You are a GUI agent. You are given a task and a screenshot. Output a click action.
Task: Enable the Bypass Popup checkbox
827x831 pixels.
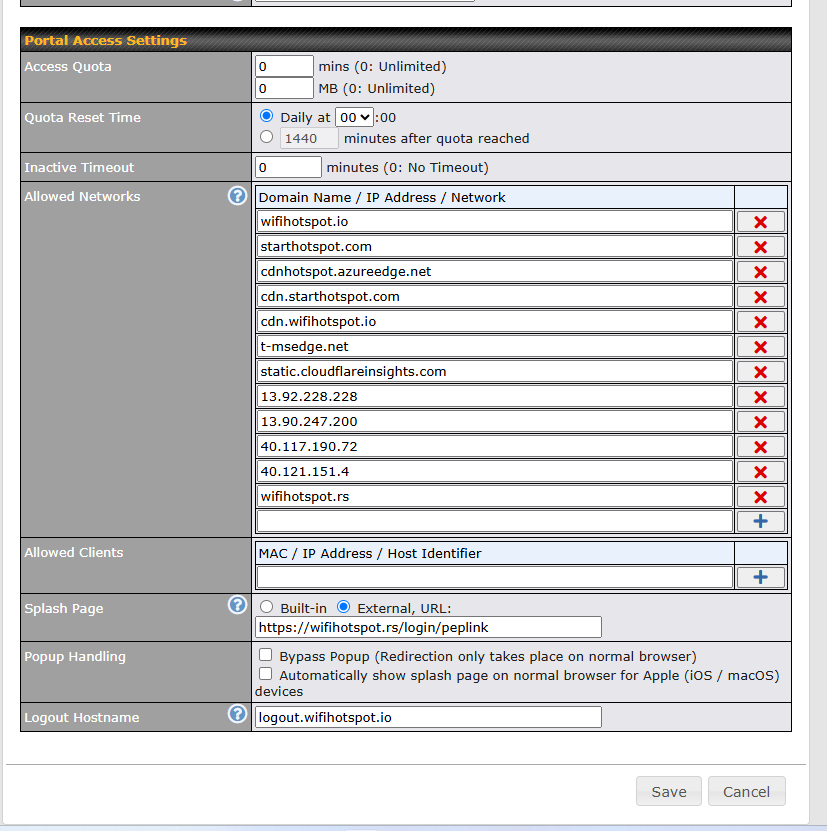[266, 655]
